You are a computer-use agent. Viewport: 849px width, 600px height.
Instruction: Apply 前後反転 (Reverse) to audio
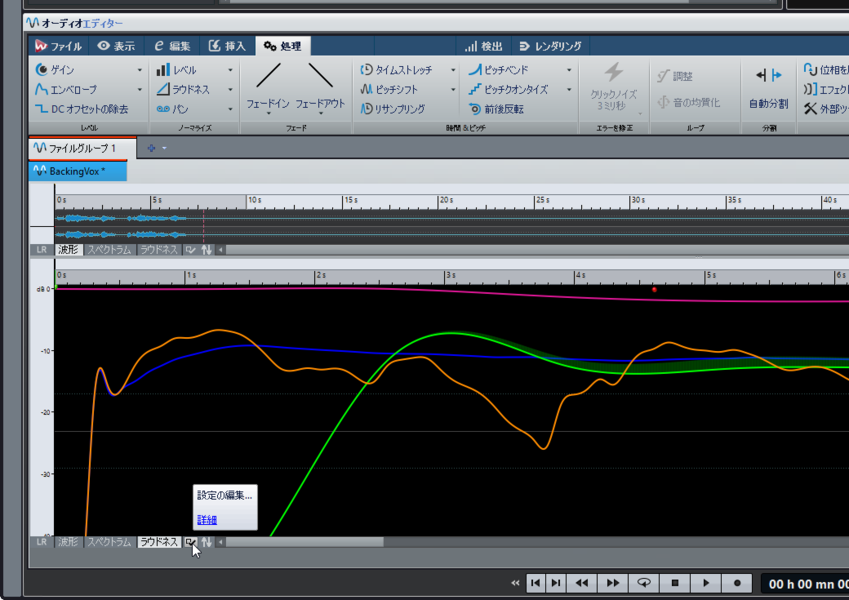(497, 109)
